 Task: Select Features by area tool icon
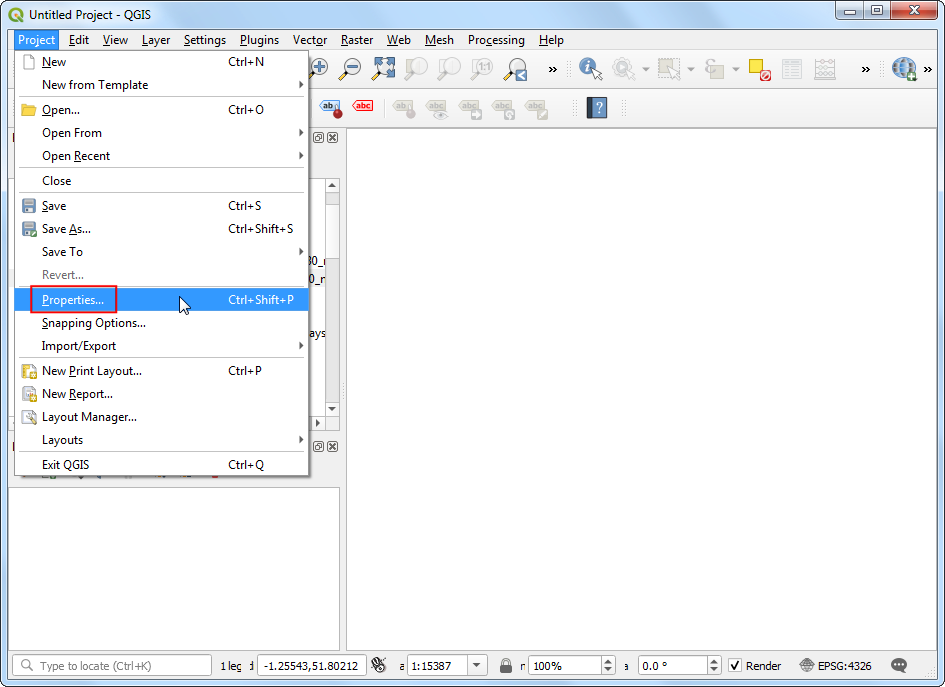click(x=668, y=69)
